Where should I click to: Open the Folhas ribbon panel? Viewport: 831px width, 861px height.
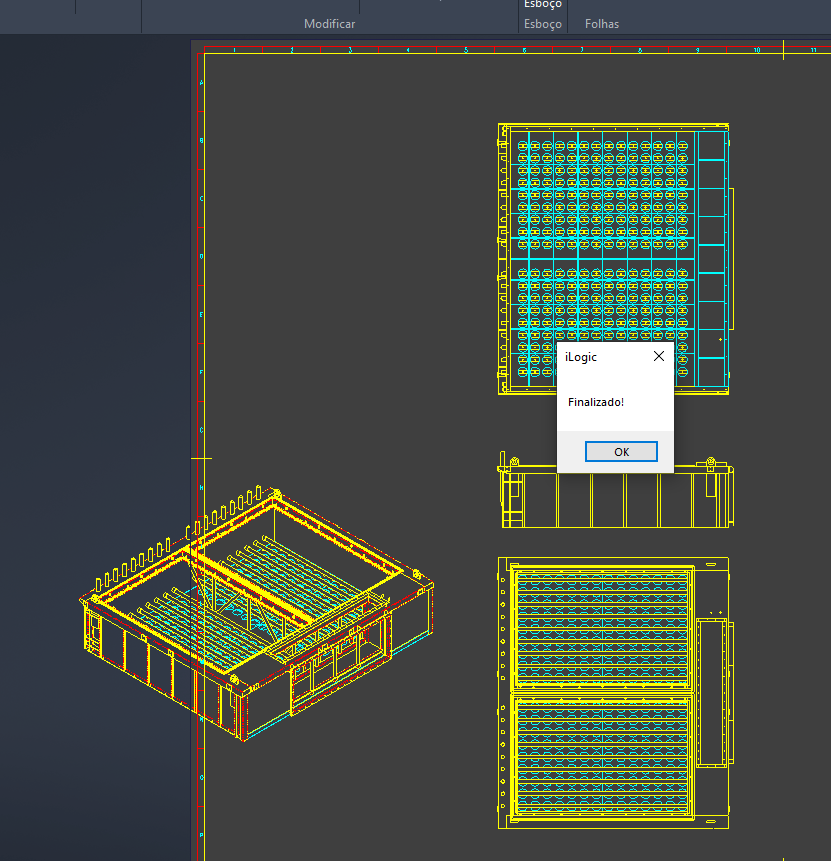[602, 24]
